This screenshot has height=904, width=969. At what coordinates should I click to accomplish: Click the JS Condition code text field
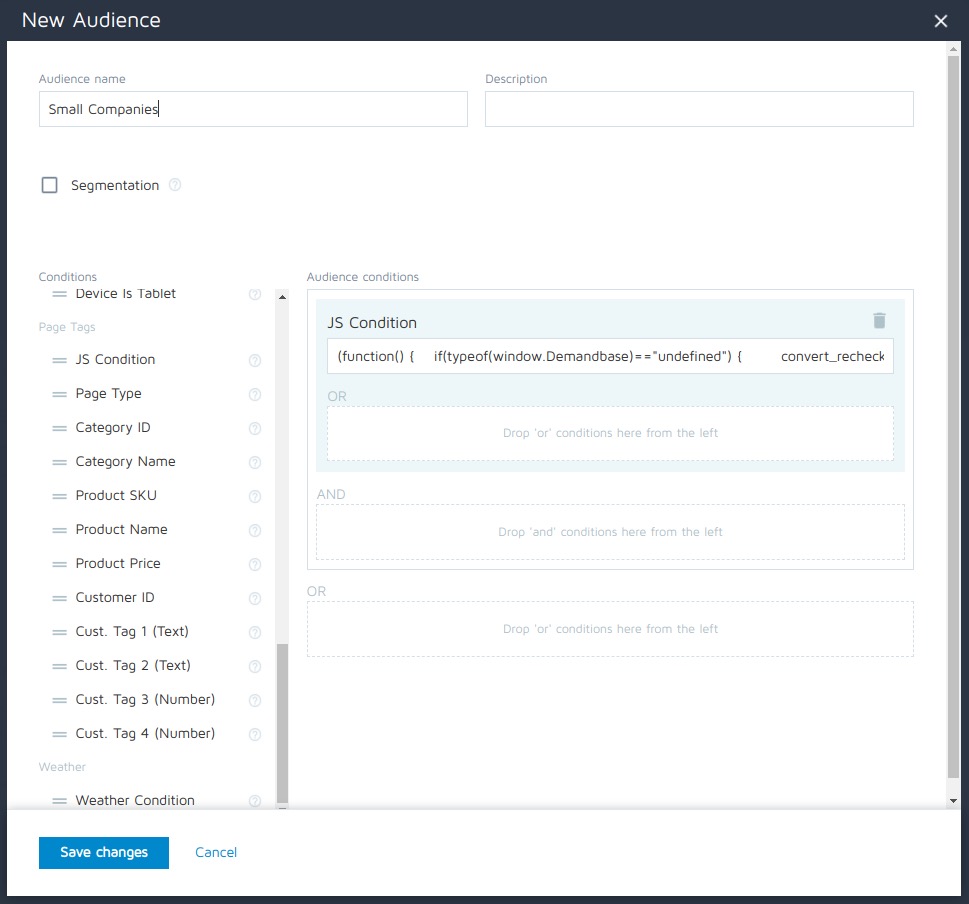(610, 356)
